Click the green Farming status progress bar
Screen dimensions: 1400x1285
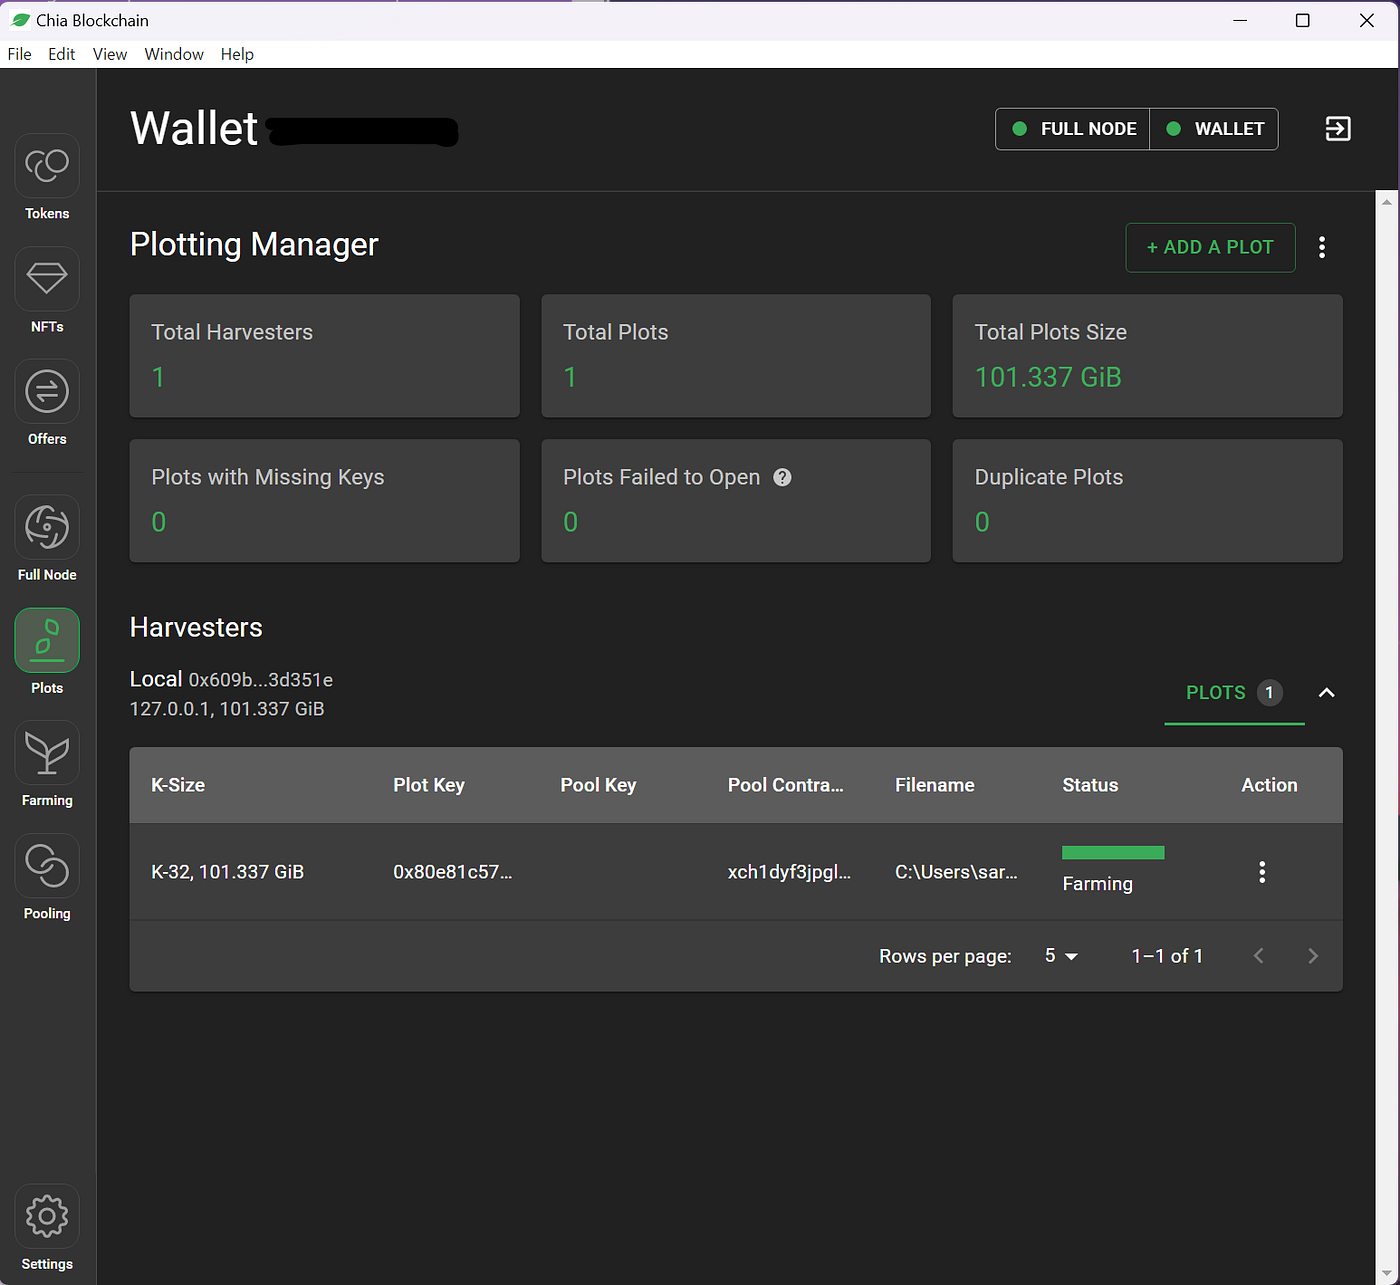pyautogui.click(x=1113, y=853)
